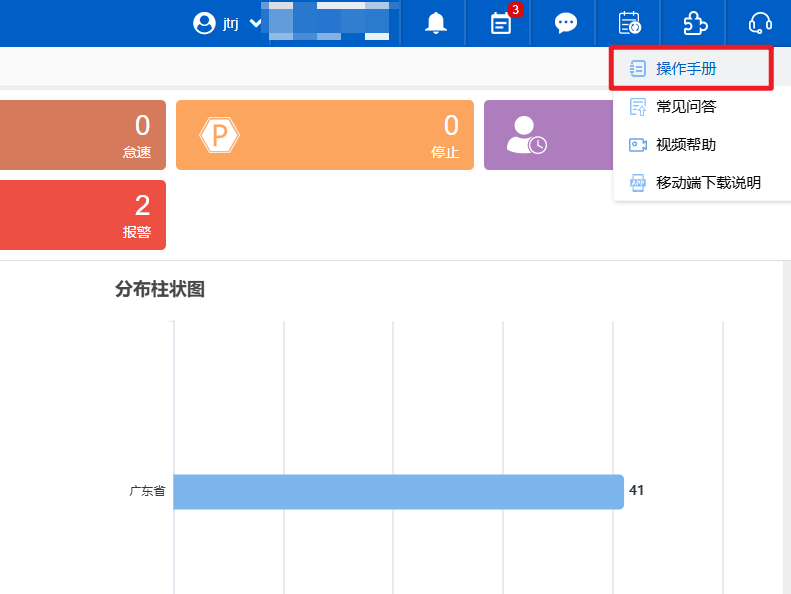Click the hexagon P parking icon
Image resolution: width=791 pixels, height=594 pixels.
click(218, 135)
